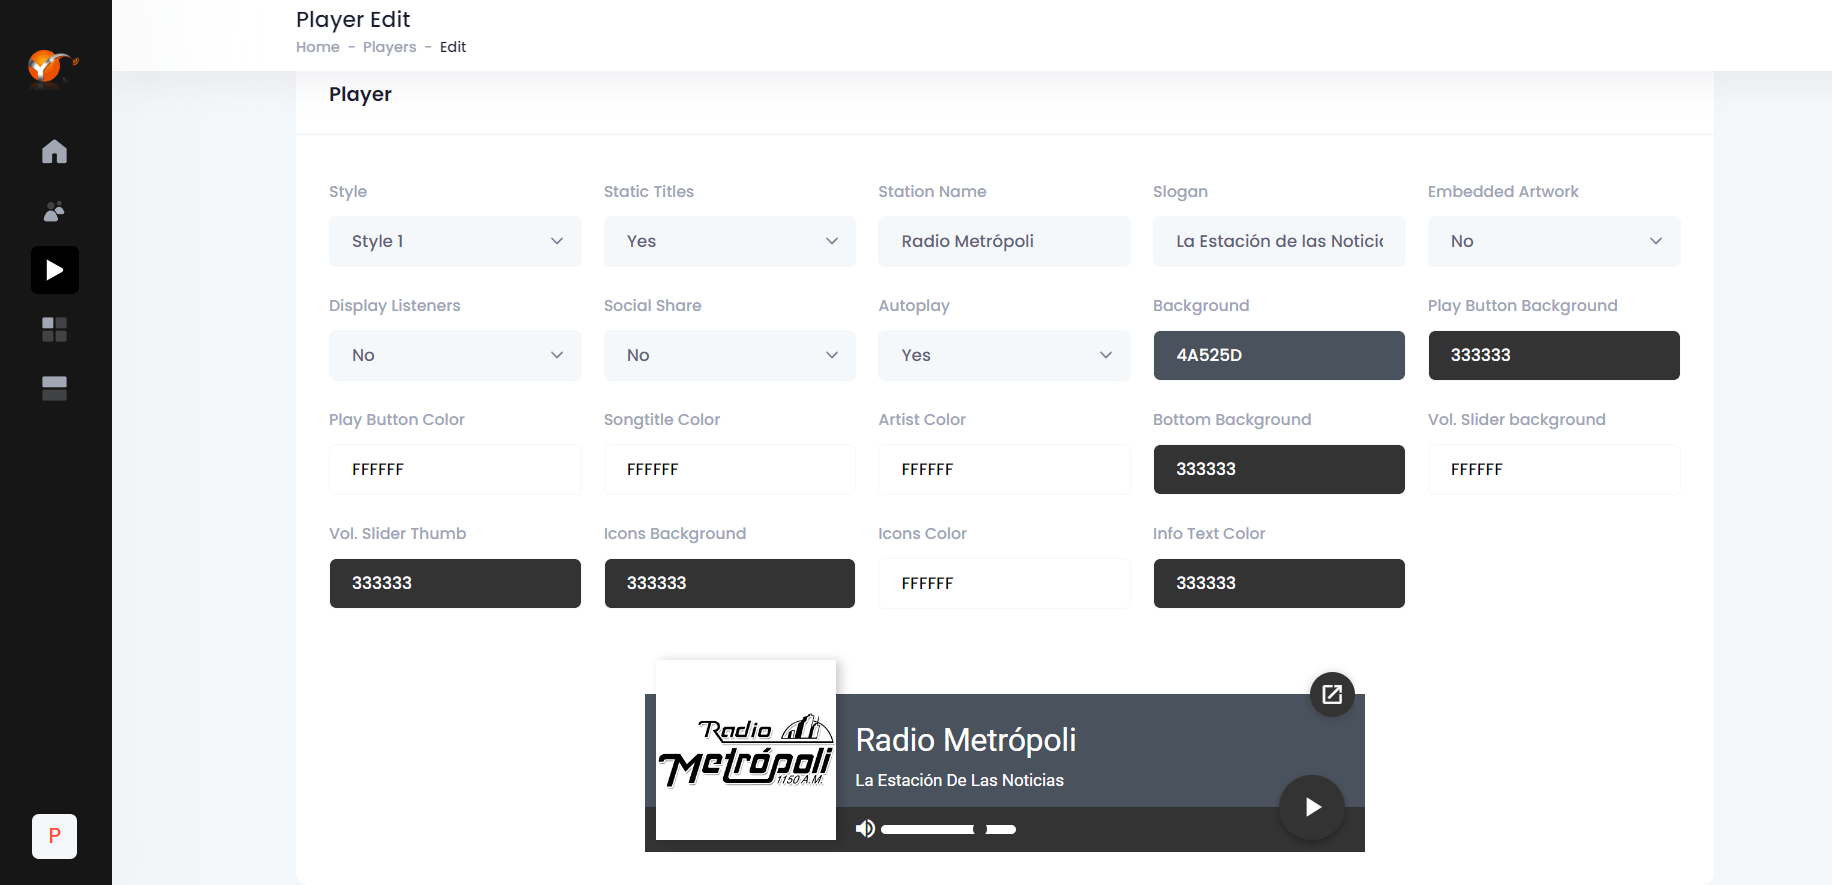Open the Display Listeners dropdown
This screenshot has width=1832, height=885.
coord(455,355)
